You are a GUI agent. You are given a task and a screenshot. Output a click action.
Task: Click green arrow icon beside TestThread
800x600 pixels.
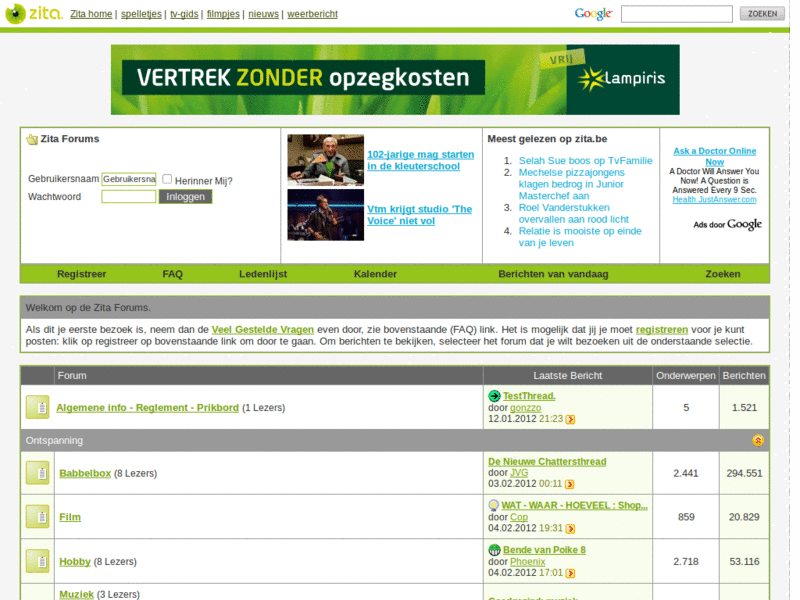(494, 396)
